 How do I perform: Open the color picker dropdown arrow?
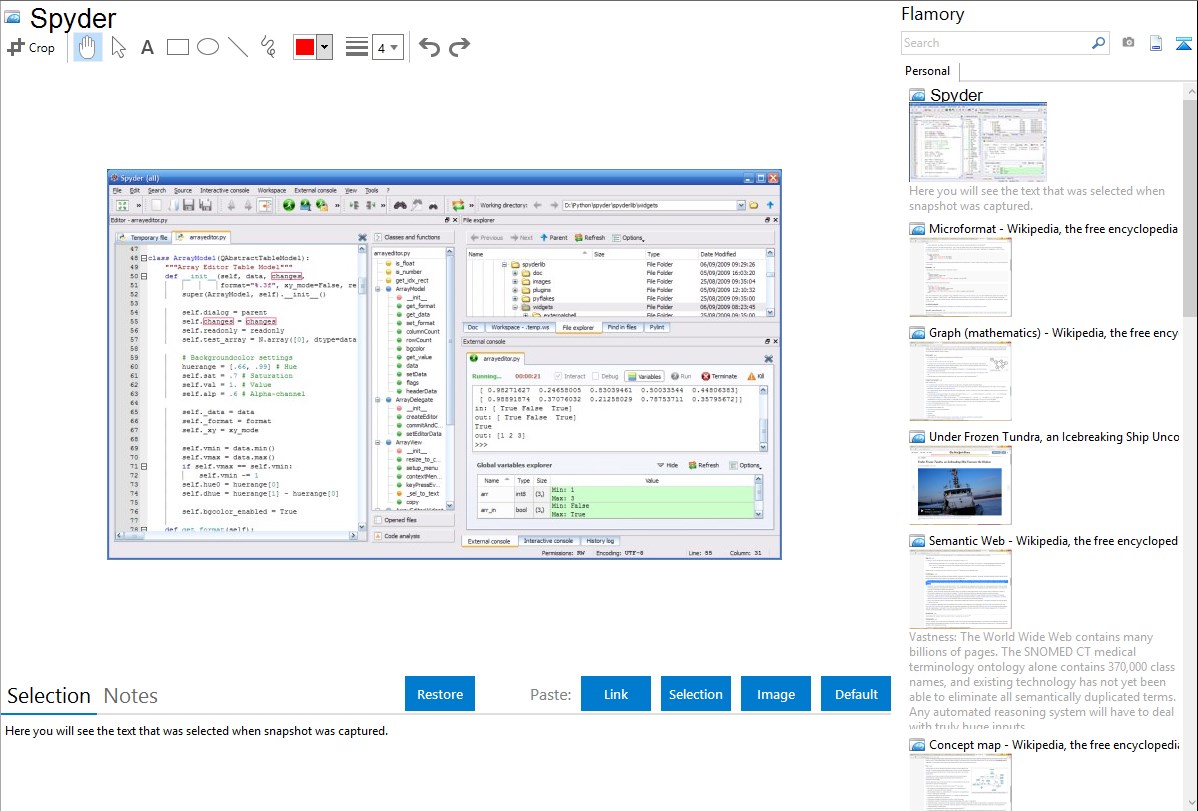click(325, 47)
